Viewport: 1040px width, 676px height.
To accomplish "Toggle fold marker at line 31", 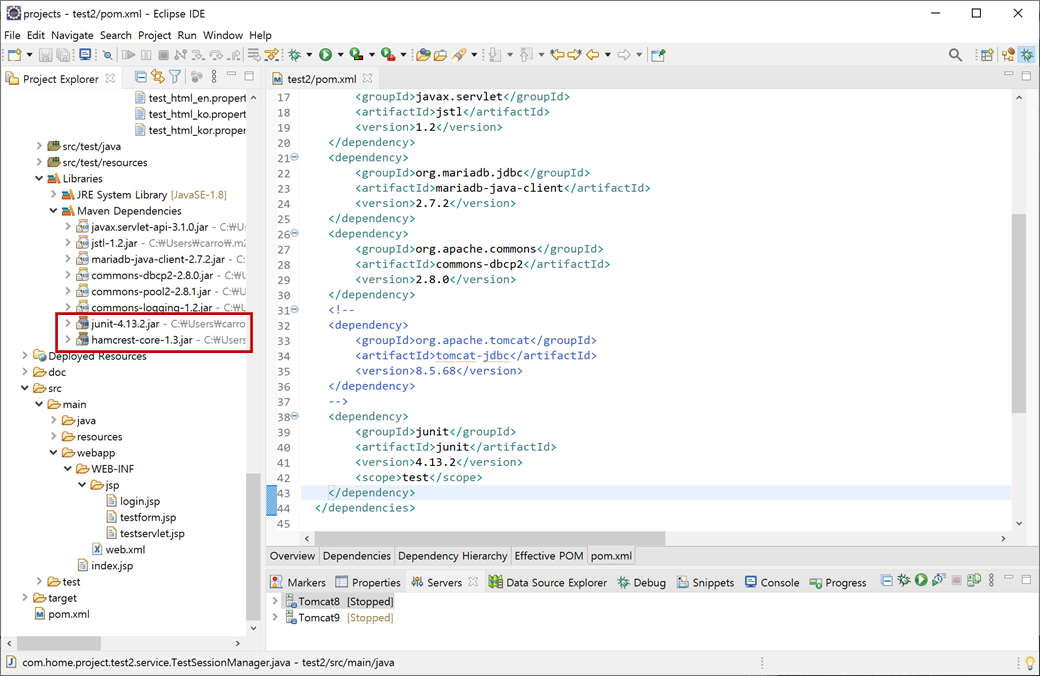I will 294,310.
